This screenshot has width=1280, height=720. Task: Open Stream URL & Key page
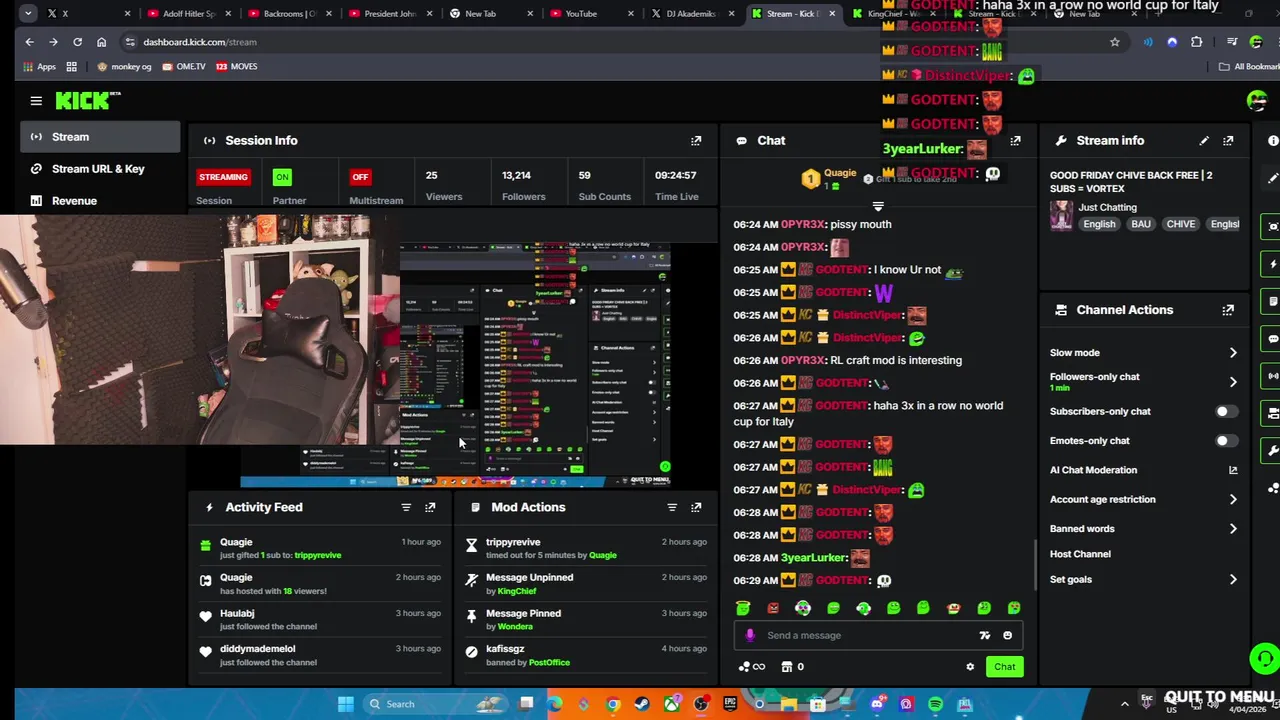click(x=100, y=169)
